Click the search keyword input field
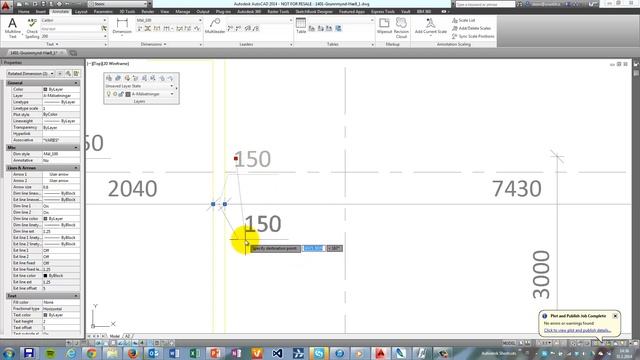 (x=485, y=4)
